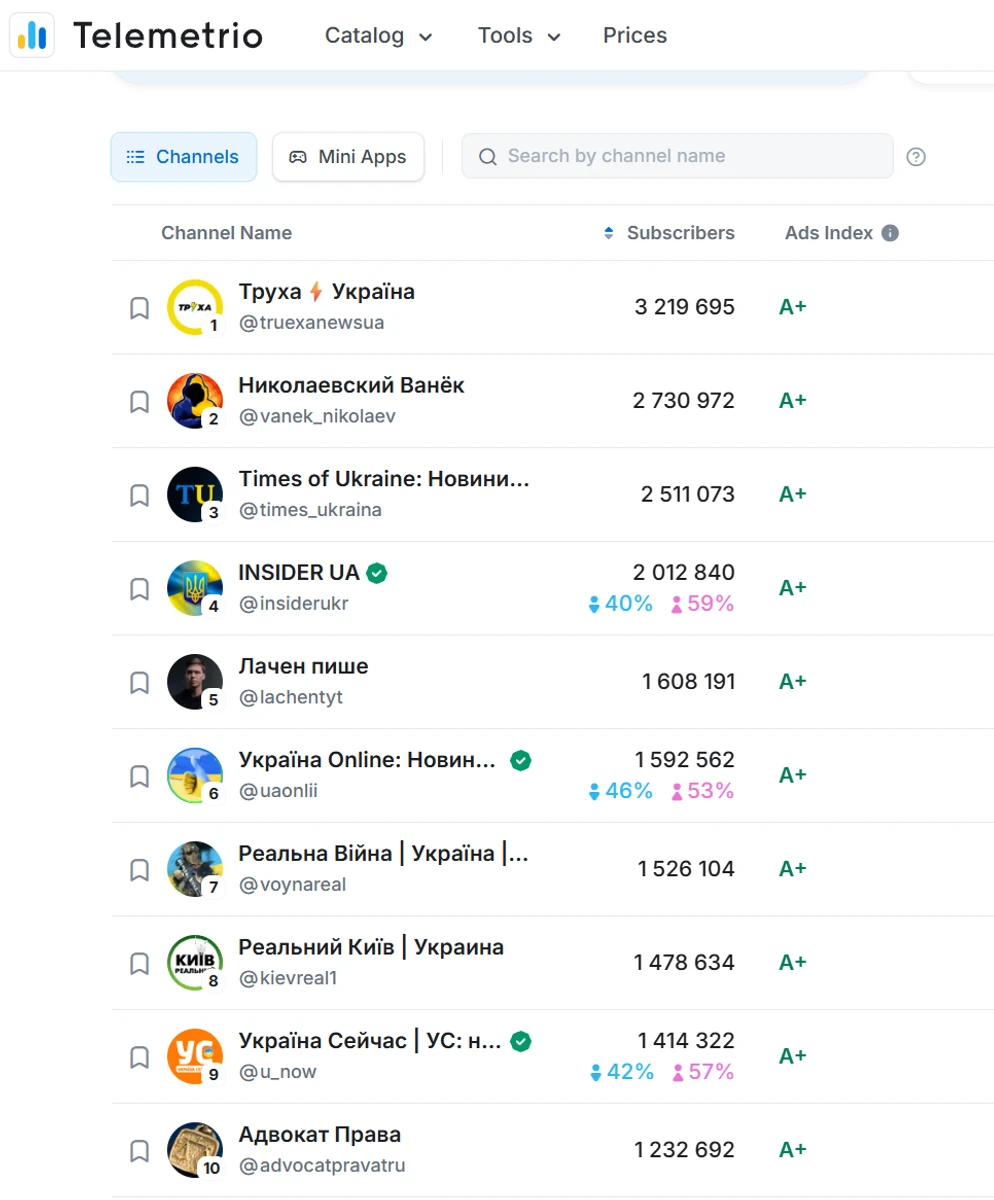This screenshot has width=994, height=1200.
Task: Switch to the Mini Apps tab
Action: point(348,157)
